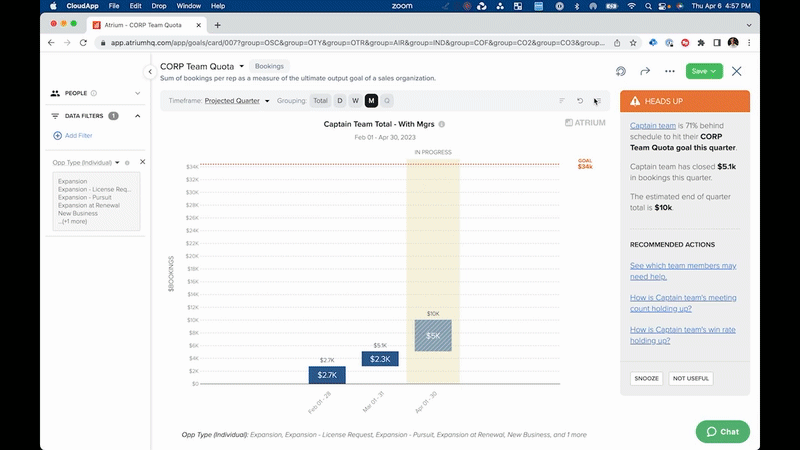Click the reset undo arrow in chart toolbar
The width and height of the screenshot is (800, 450).
click(x=580, y=101)
